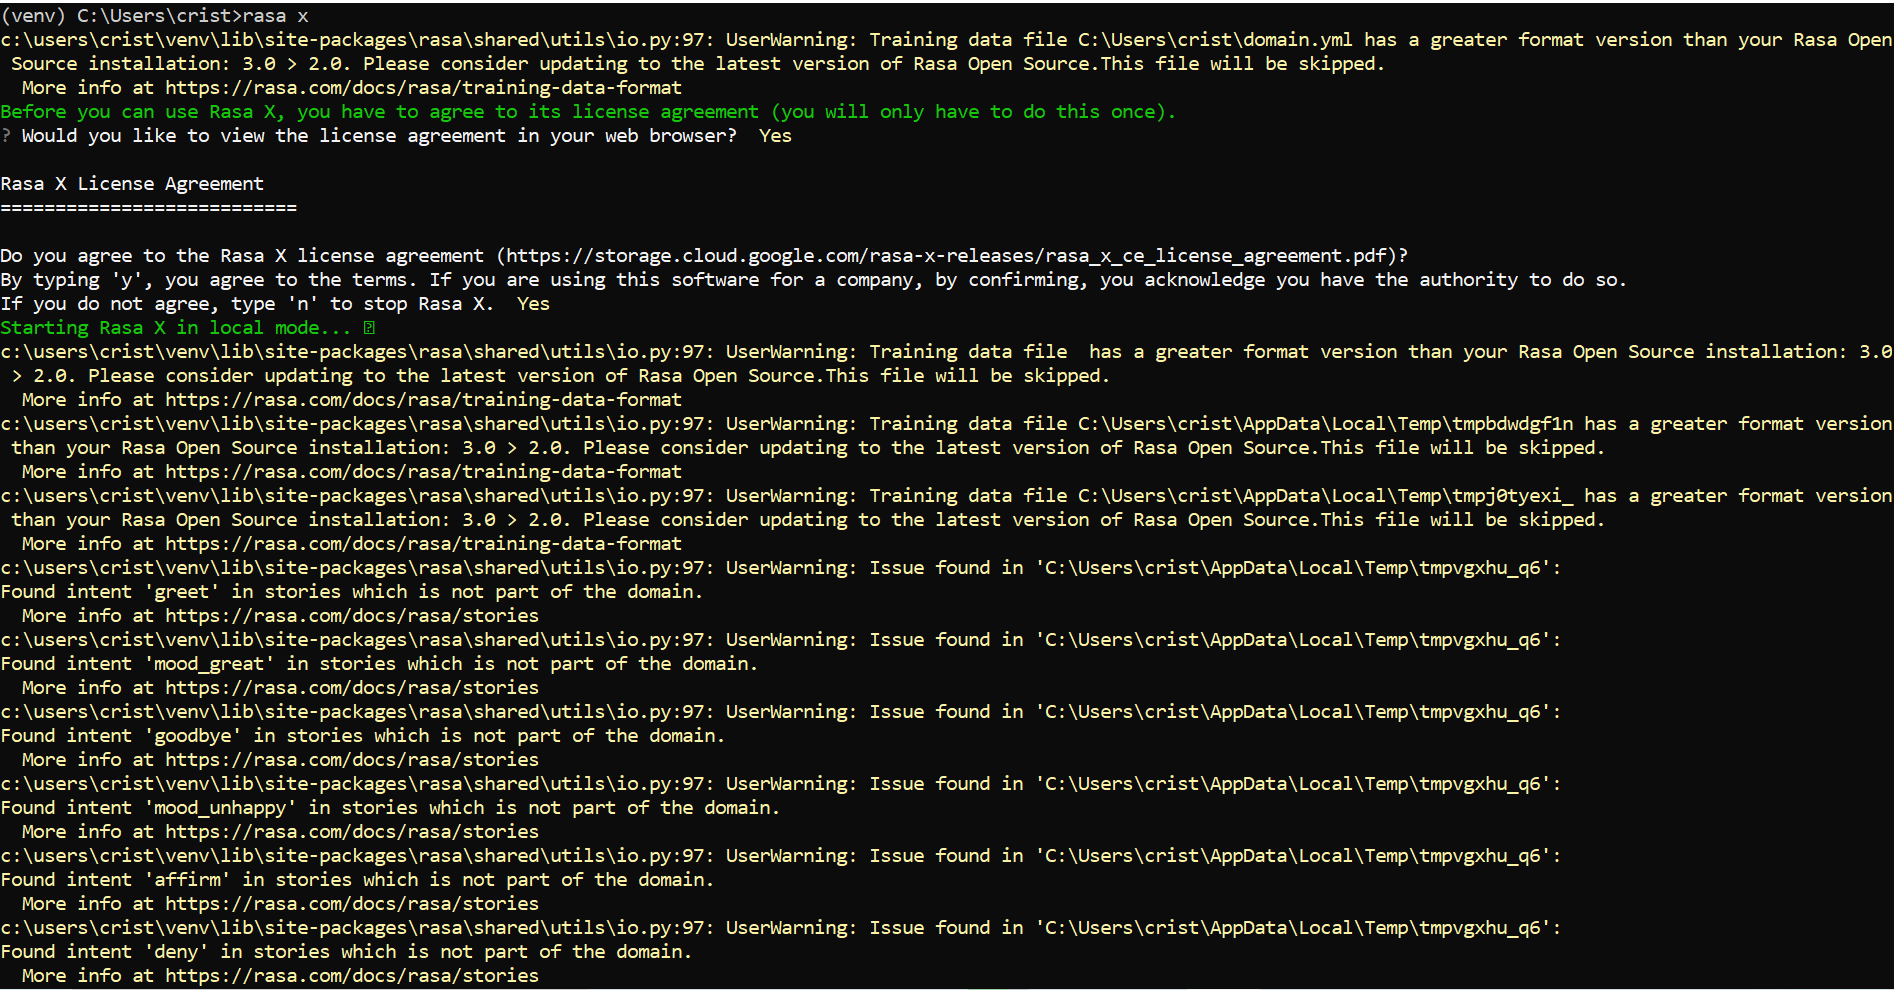Click the "Found intent 'goodbye'" warning line
The image size is (1894, 990).
pyautogui.click(x=363, y=736)
